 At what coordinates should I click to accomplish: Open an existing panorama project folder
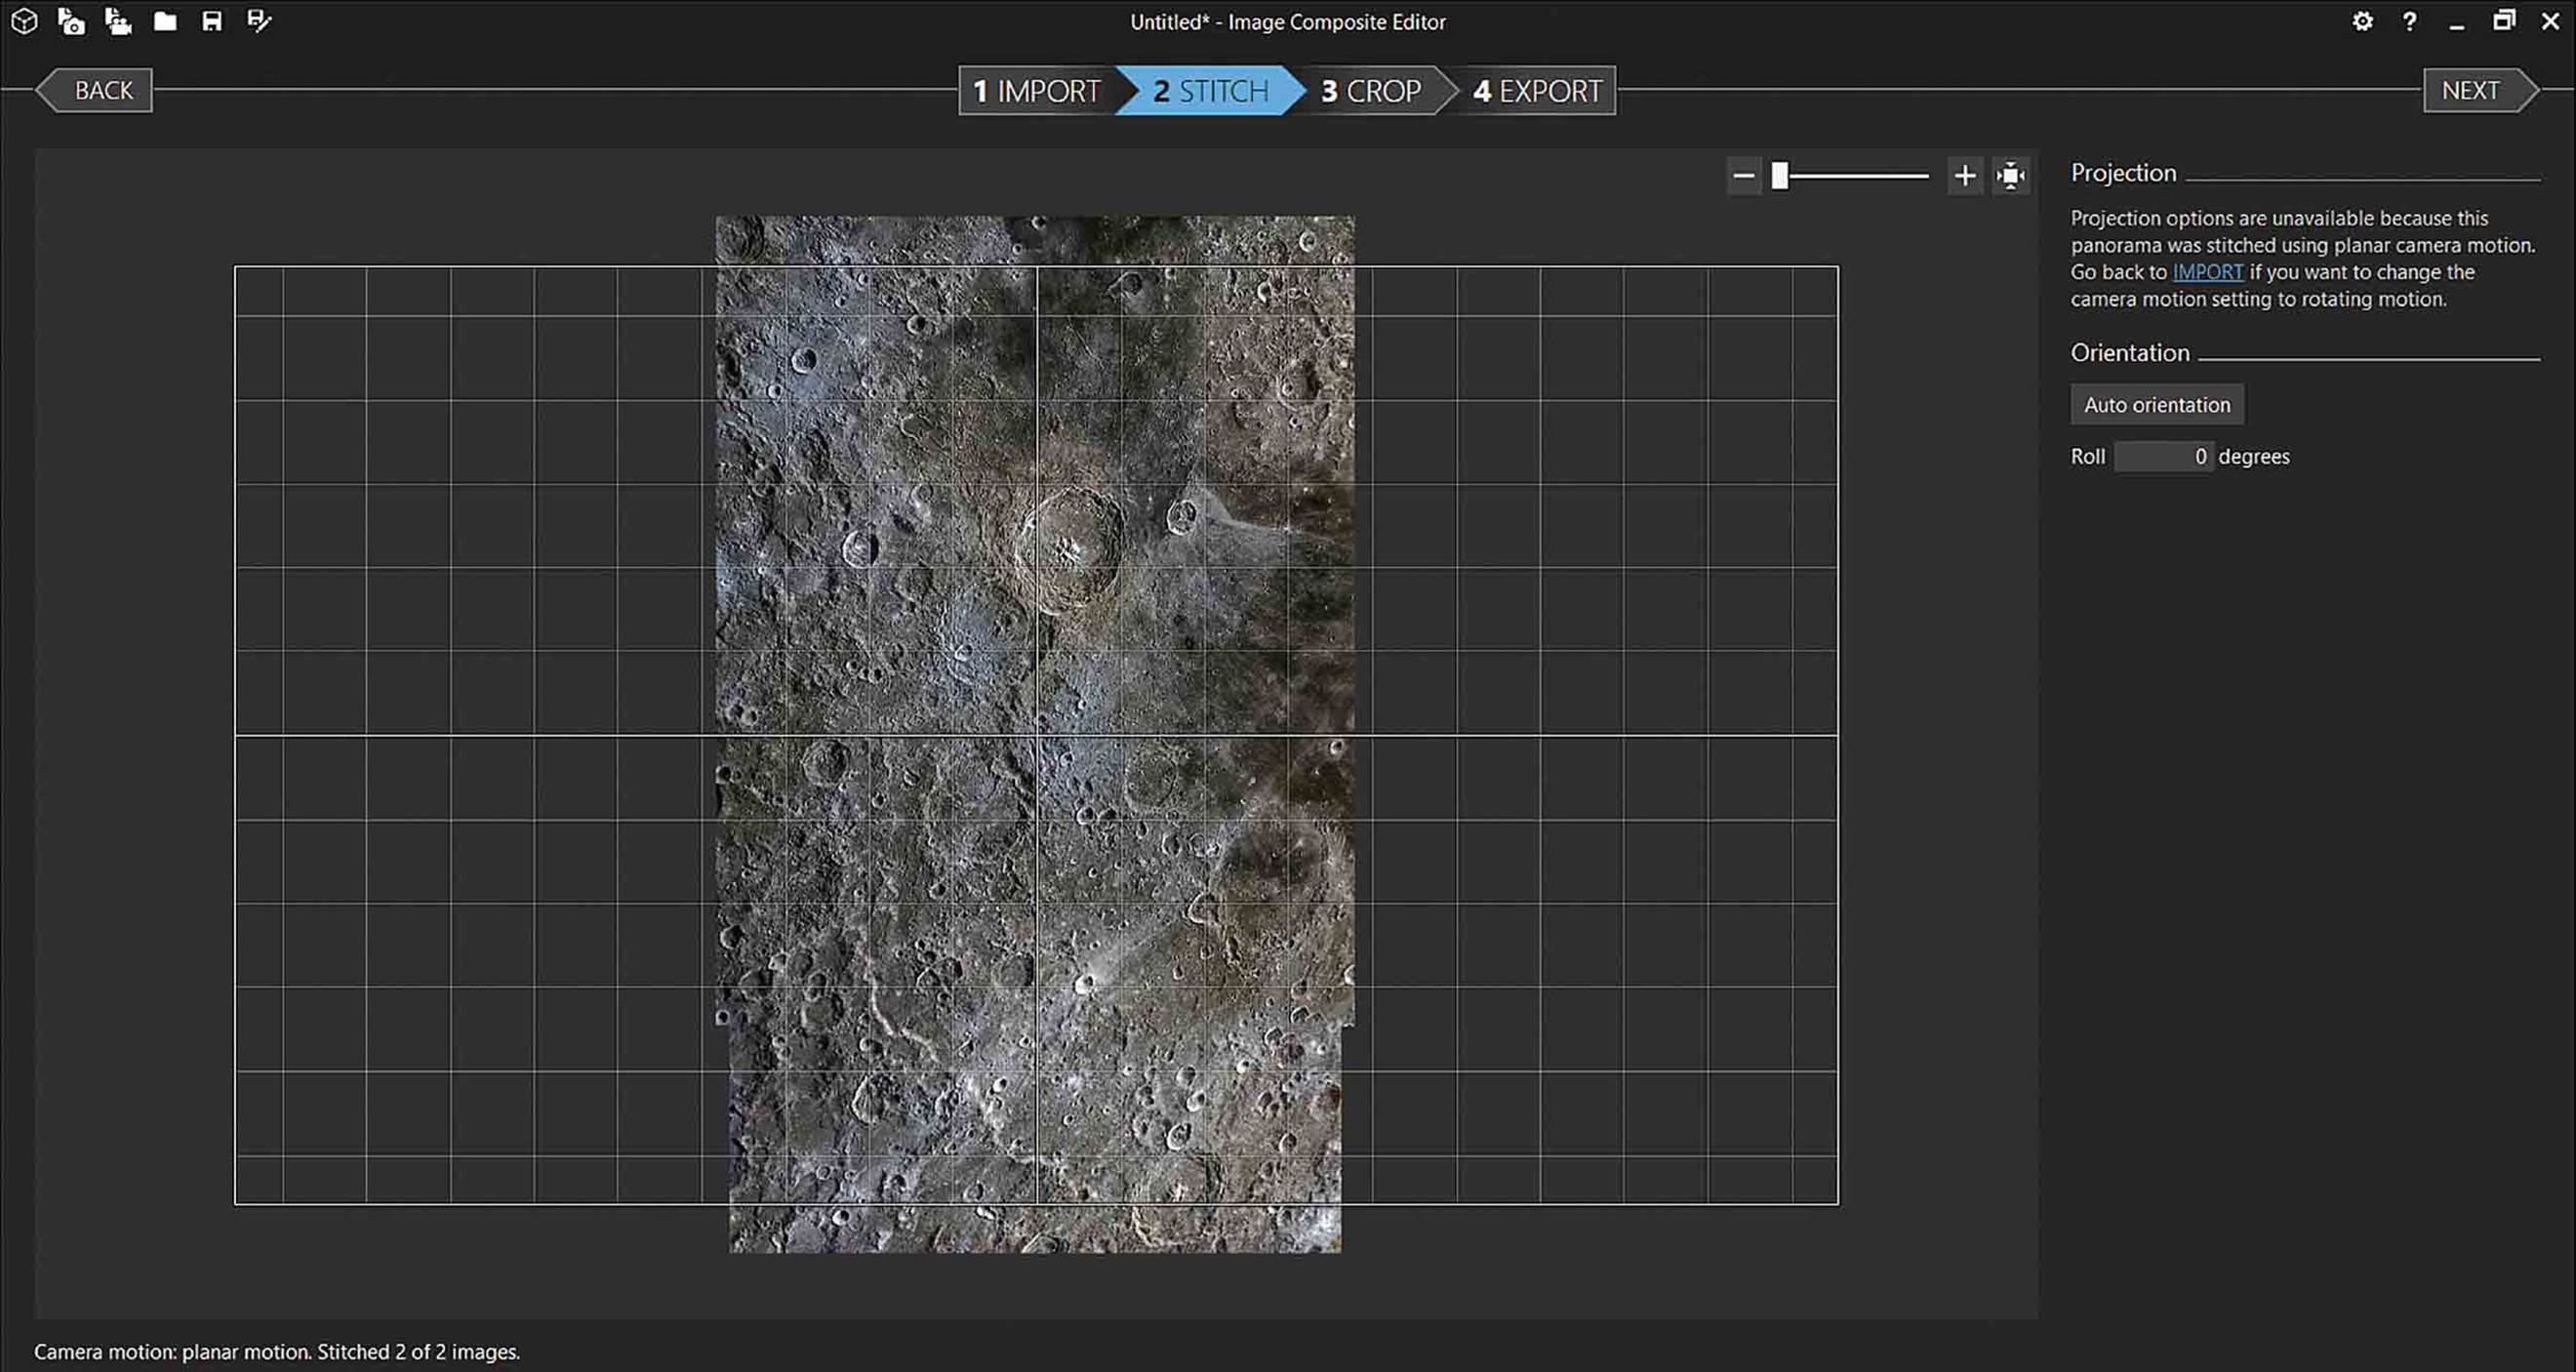[165, 21]
